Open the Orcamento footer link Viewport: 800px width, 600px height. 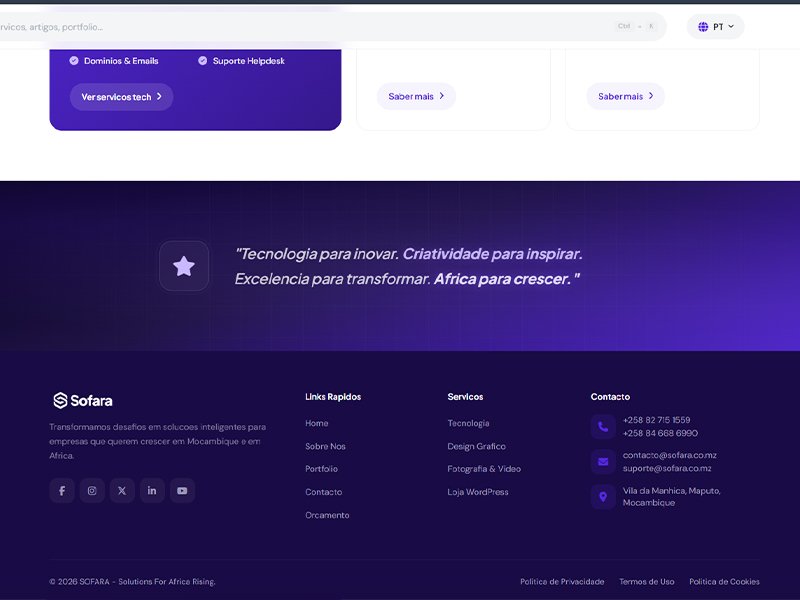click(327, 515)
